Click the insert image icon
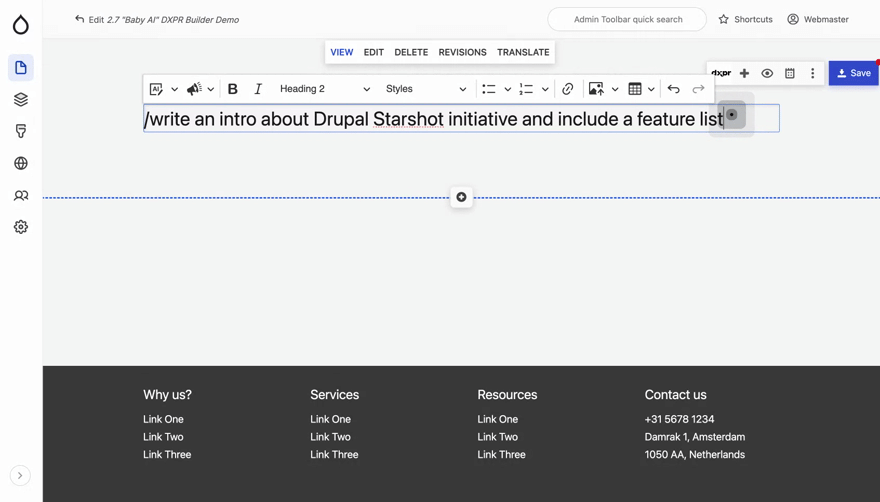This screenshot has height=502, width=880. pos(596,89)
